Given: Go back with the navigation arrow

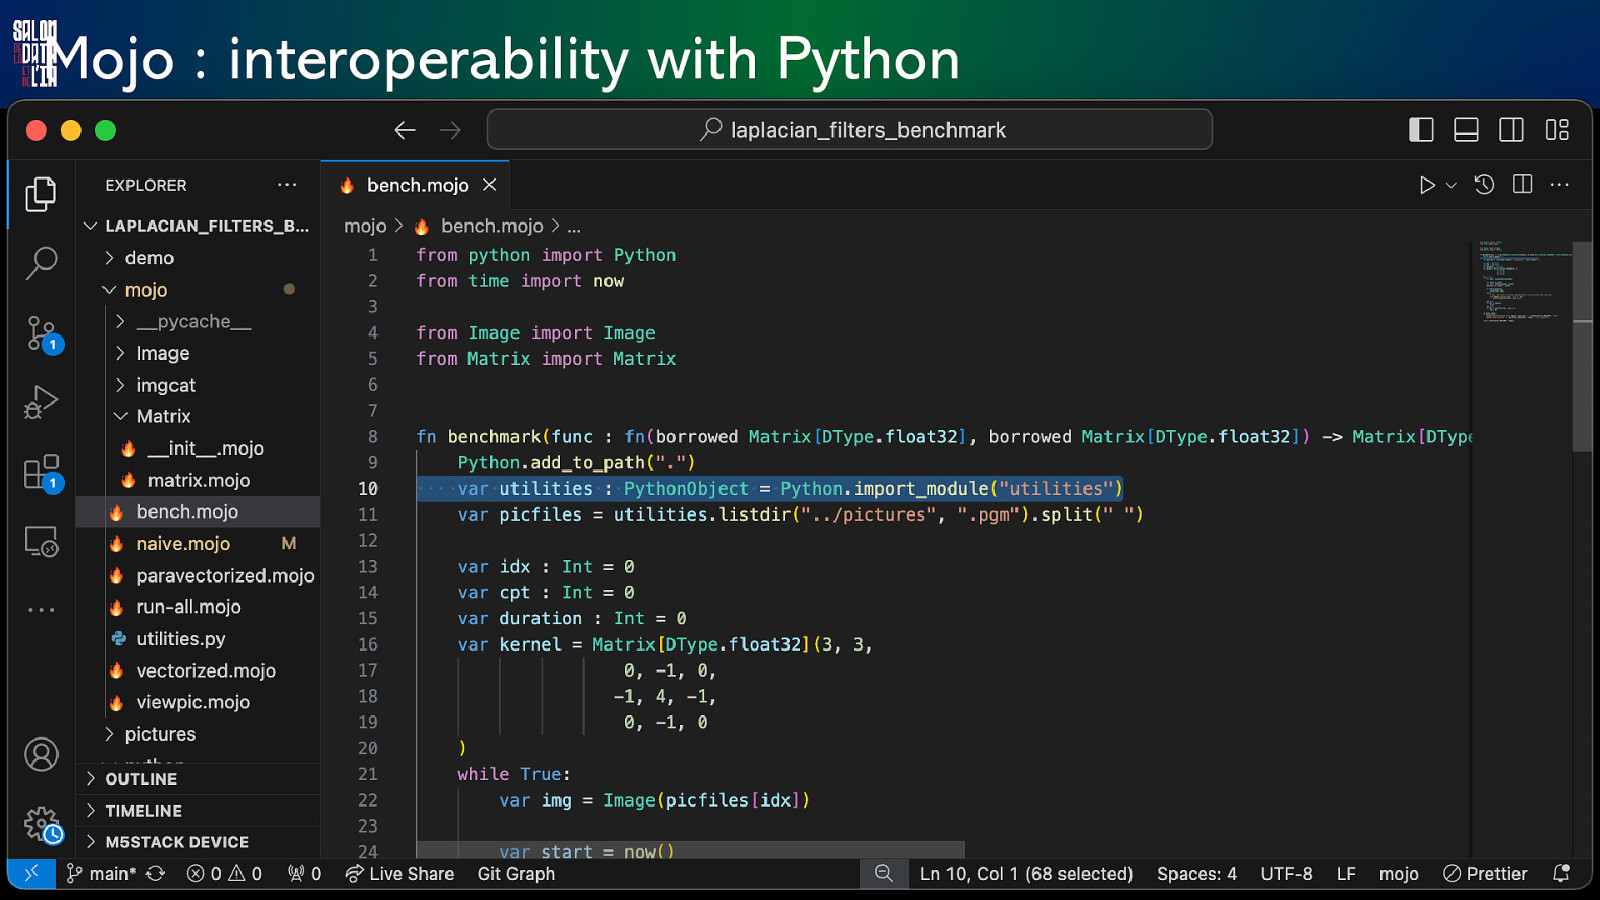Looking at the screenshot, I should [405, 130].
